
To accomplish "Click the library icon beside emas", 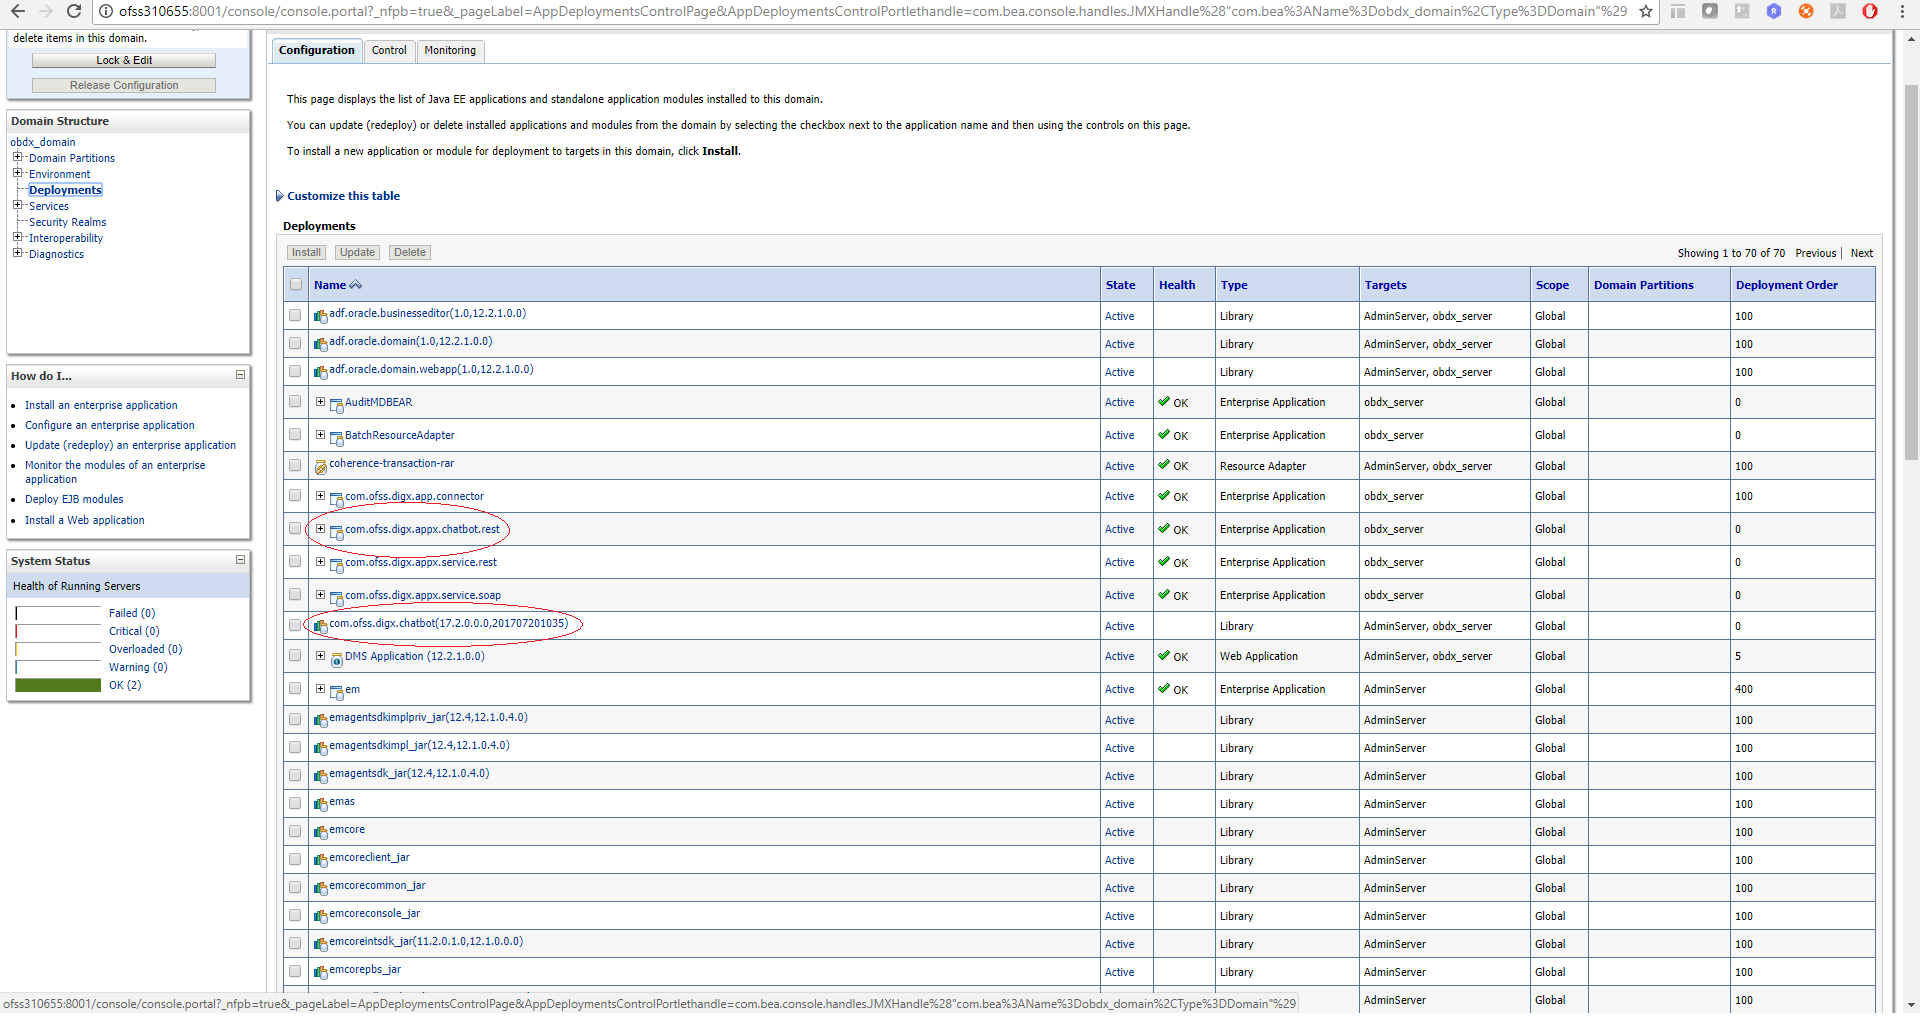I will [321, 805].
